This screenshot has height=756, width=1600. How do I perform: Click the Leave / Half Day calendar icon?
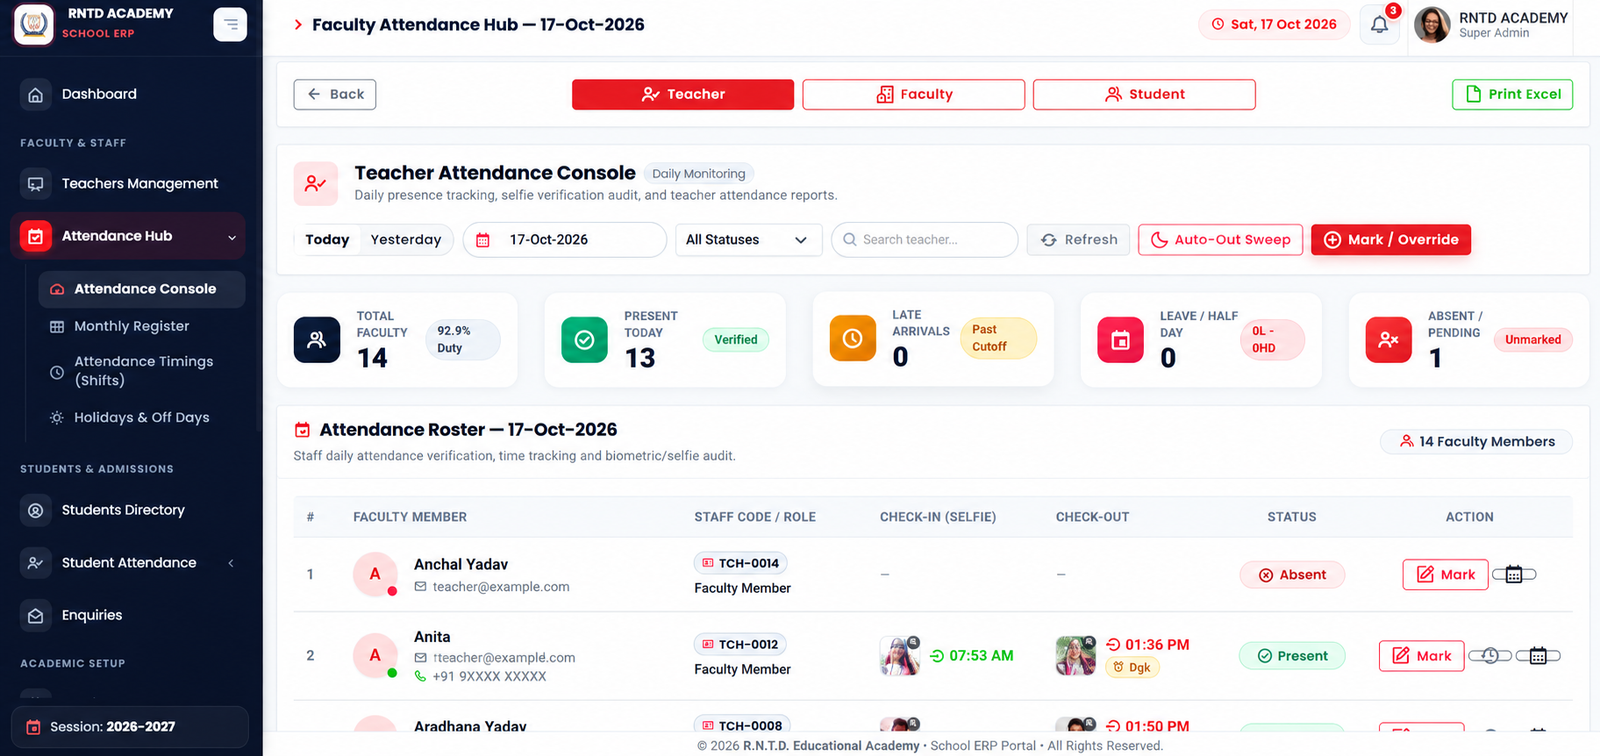1121,339
